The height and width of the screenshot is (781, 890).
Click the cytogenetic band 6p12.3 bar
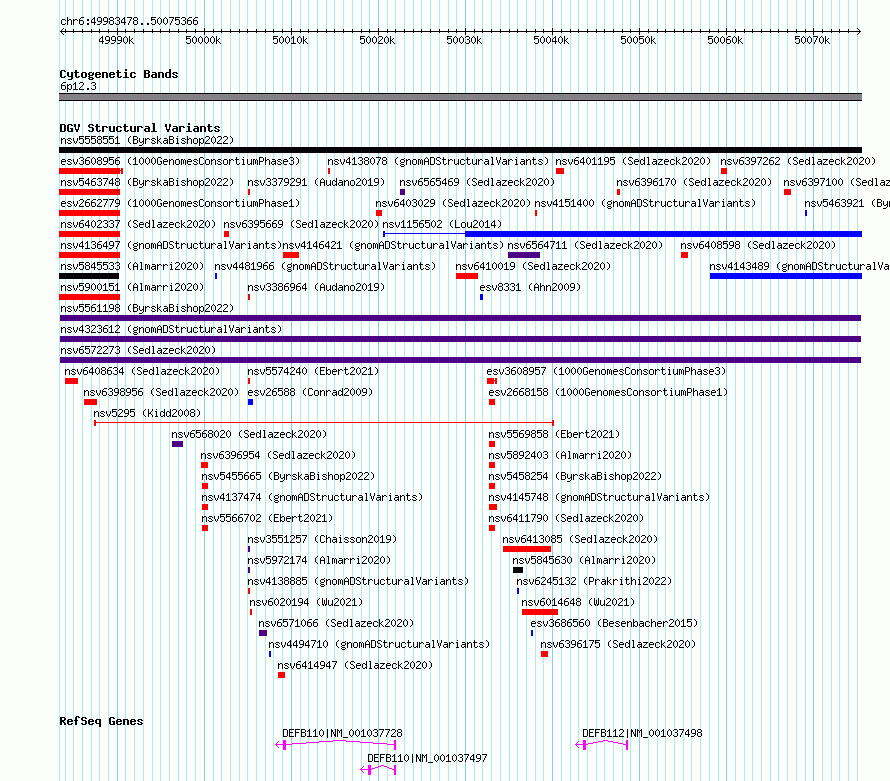click(x=460, y=97)
